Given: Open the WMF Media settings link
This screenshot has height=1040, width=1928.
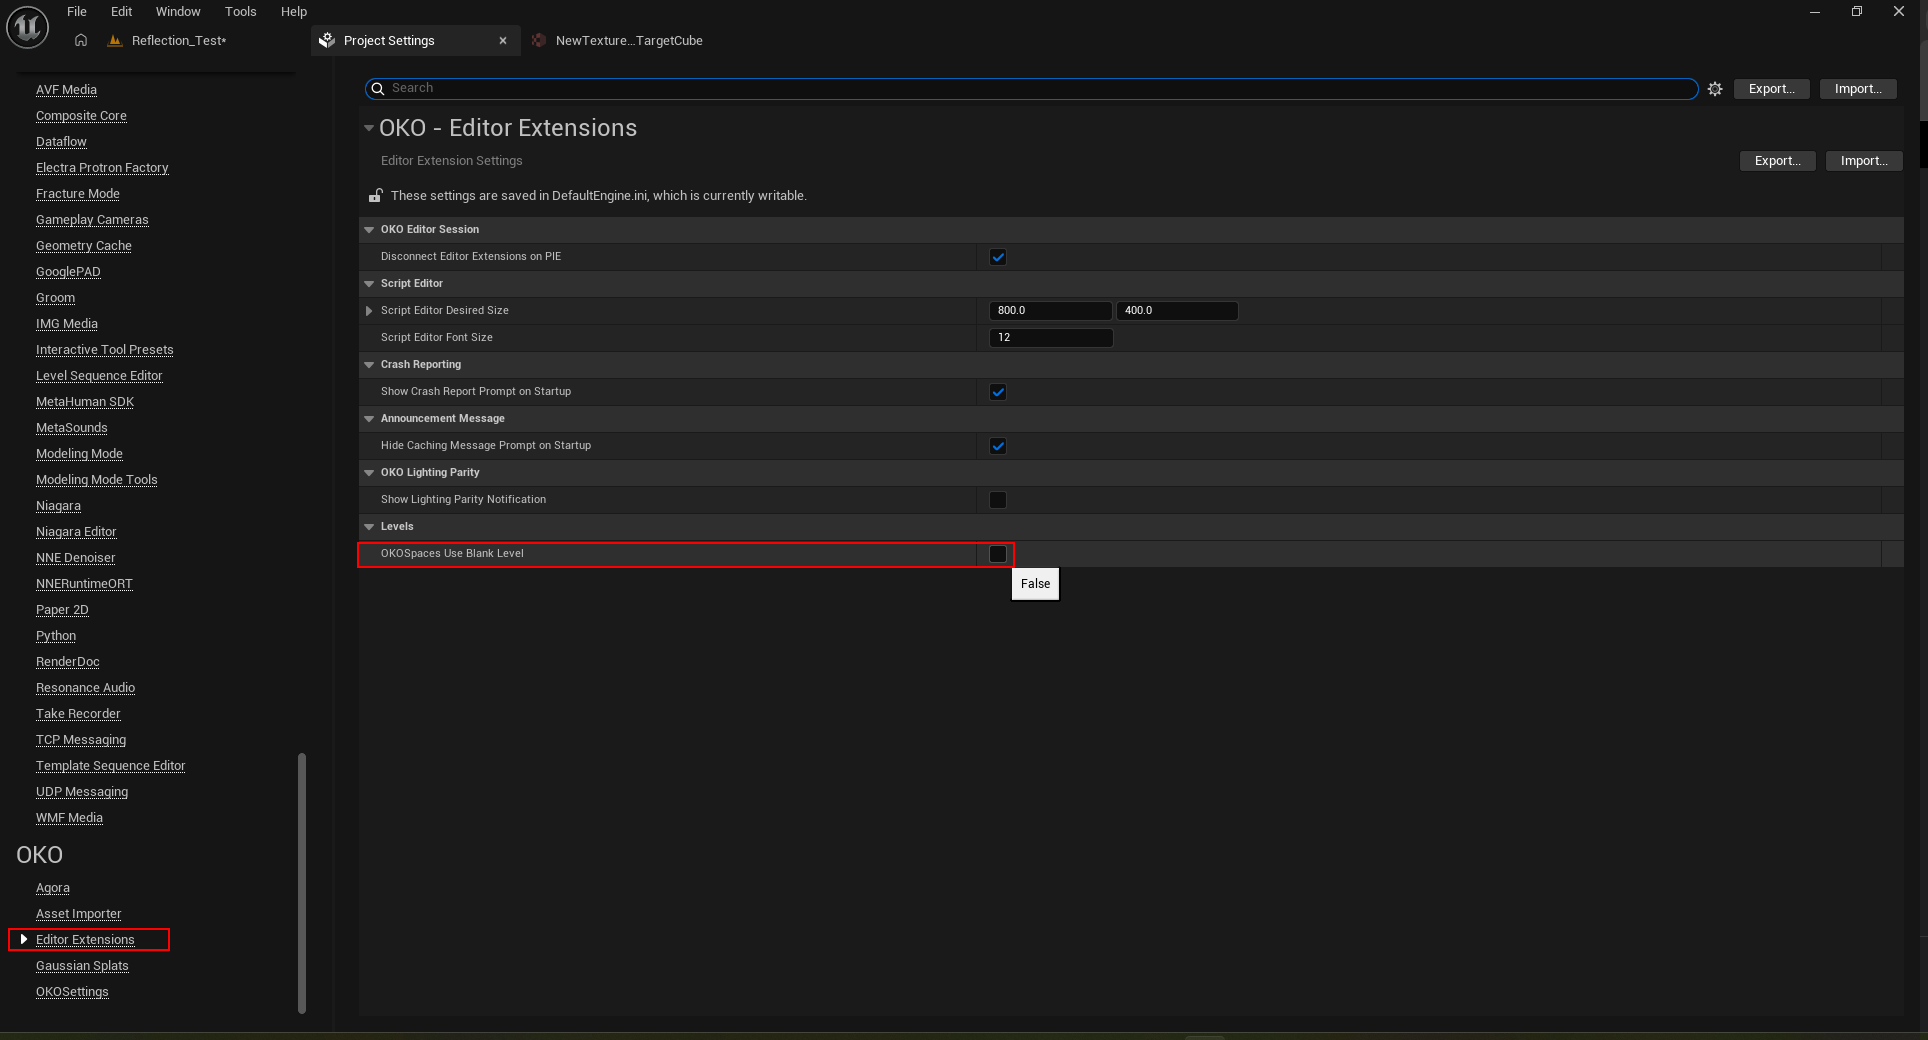Looking at the screenshot, I should [x=69, y=818].
